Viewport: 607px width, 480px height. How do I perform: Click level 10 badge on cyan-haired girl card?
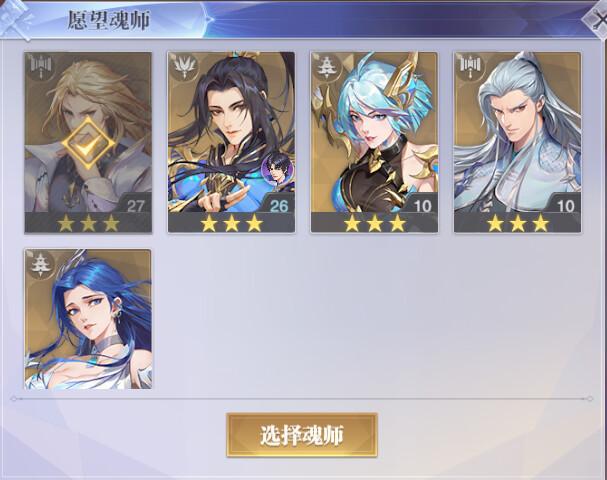tap(422, 204)
